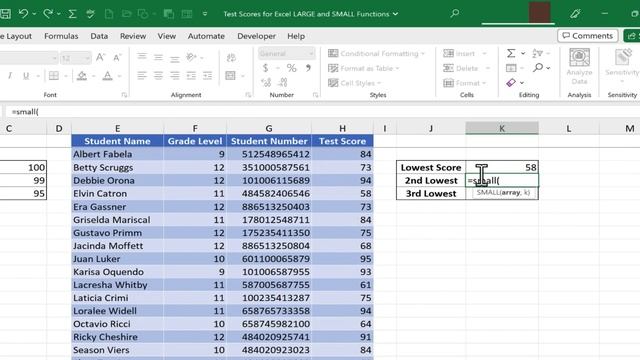
Task: Open the workbook title dropdown chevron
Action: (x=395, y=14)
